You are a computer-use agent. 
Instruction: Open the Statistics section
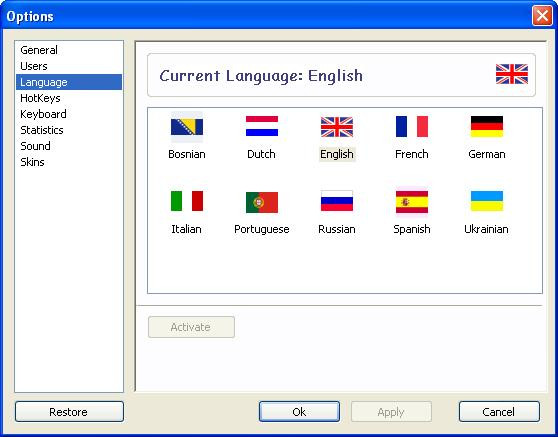pos(42,130)
